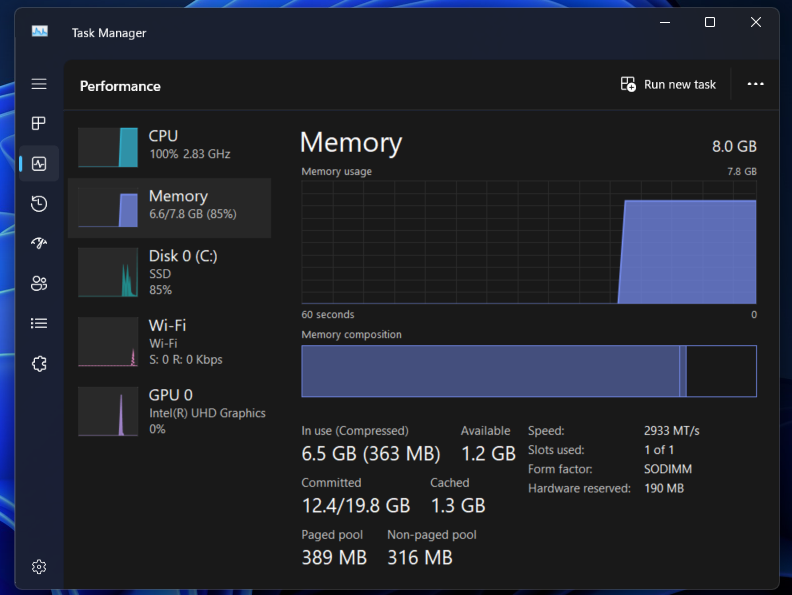Go to the Processes page icon

[39, 123]
